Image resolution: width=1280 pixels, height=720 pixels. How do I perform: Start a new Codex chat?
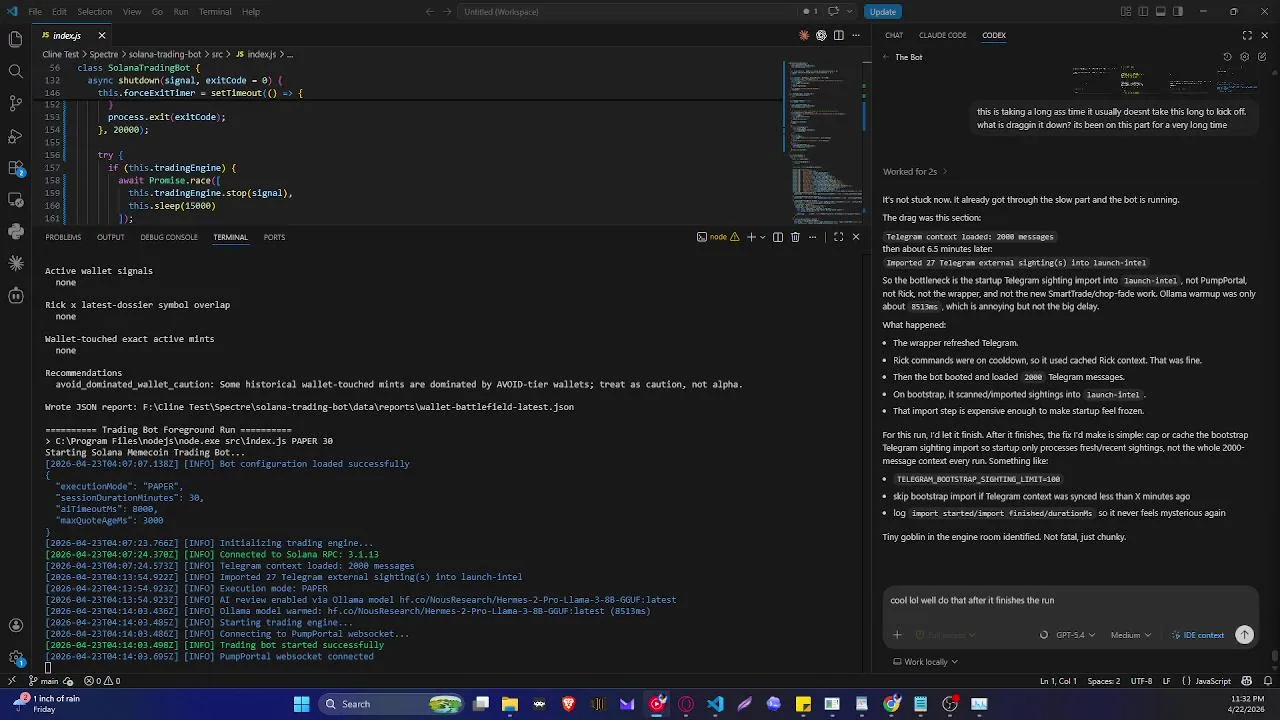tap(1261, 57)
